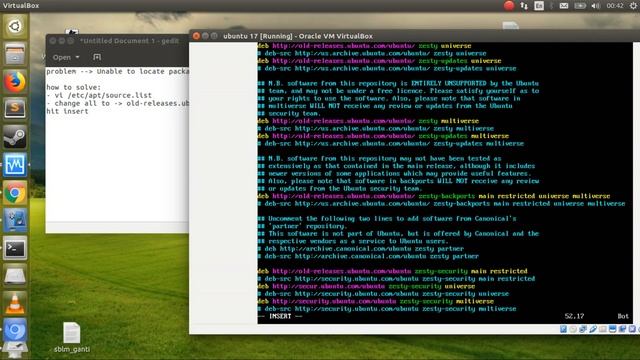Click the VirtualBox network status icon
This screenshot has width=640, height=360.
583,329
